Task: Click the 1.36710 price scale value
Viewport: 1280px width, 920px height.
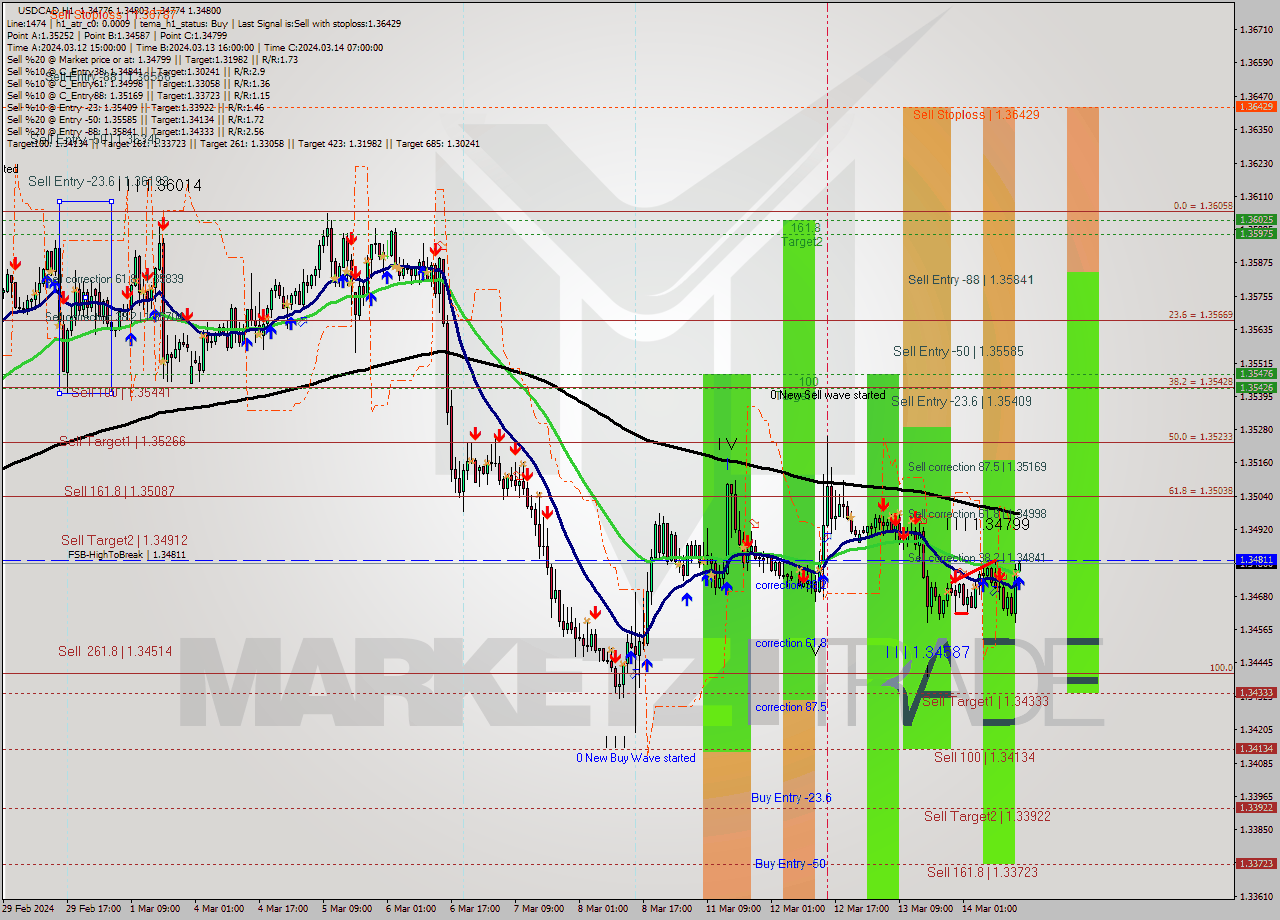Action: [1256, 29]
